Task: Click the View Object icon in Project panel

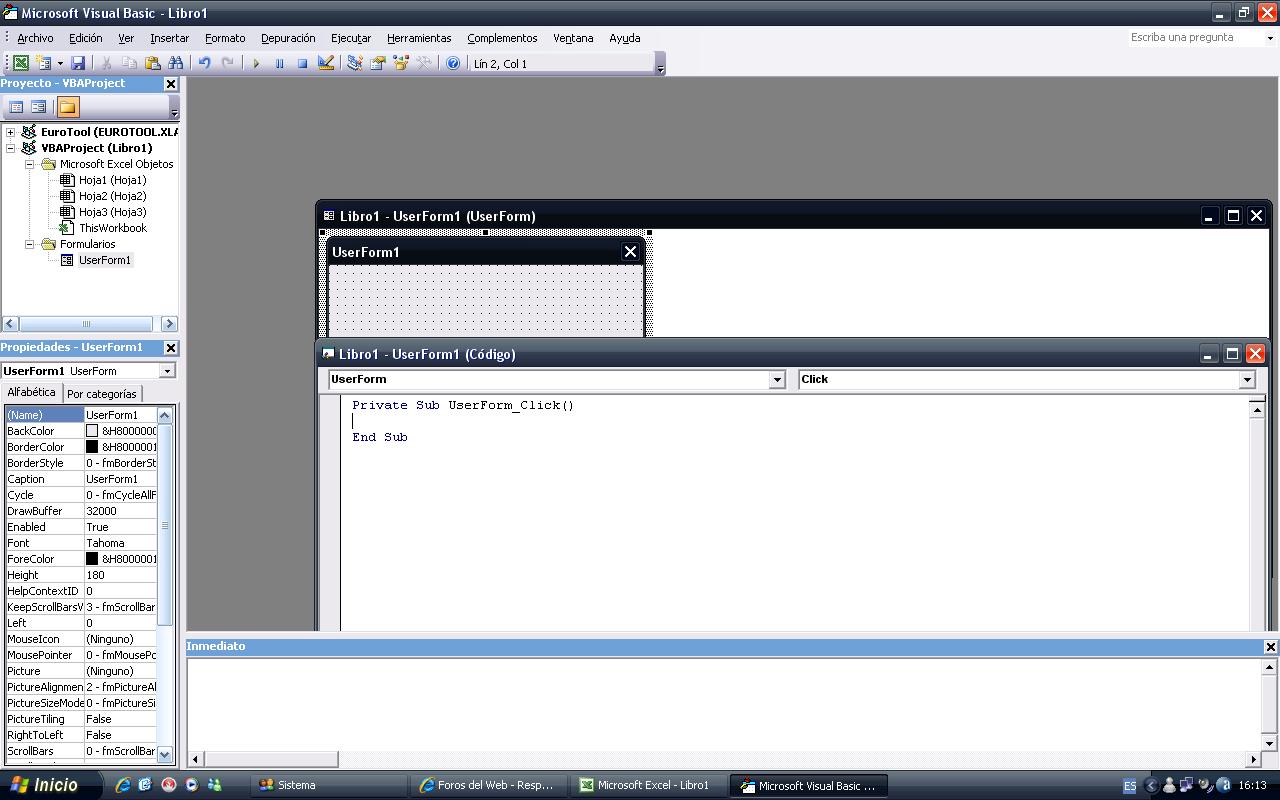Action: click(39, 107)
